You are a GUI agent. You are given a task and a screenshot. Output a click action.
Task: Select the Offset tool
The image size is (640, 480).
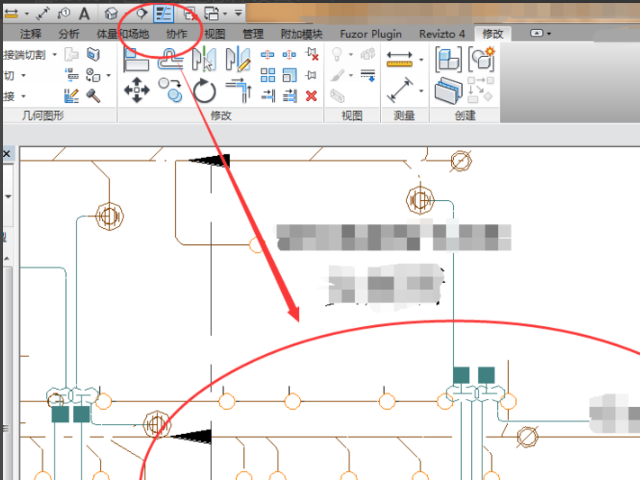[x=170, y=59]
